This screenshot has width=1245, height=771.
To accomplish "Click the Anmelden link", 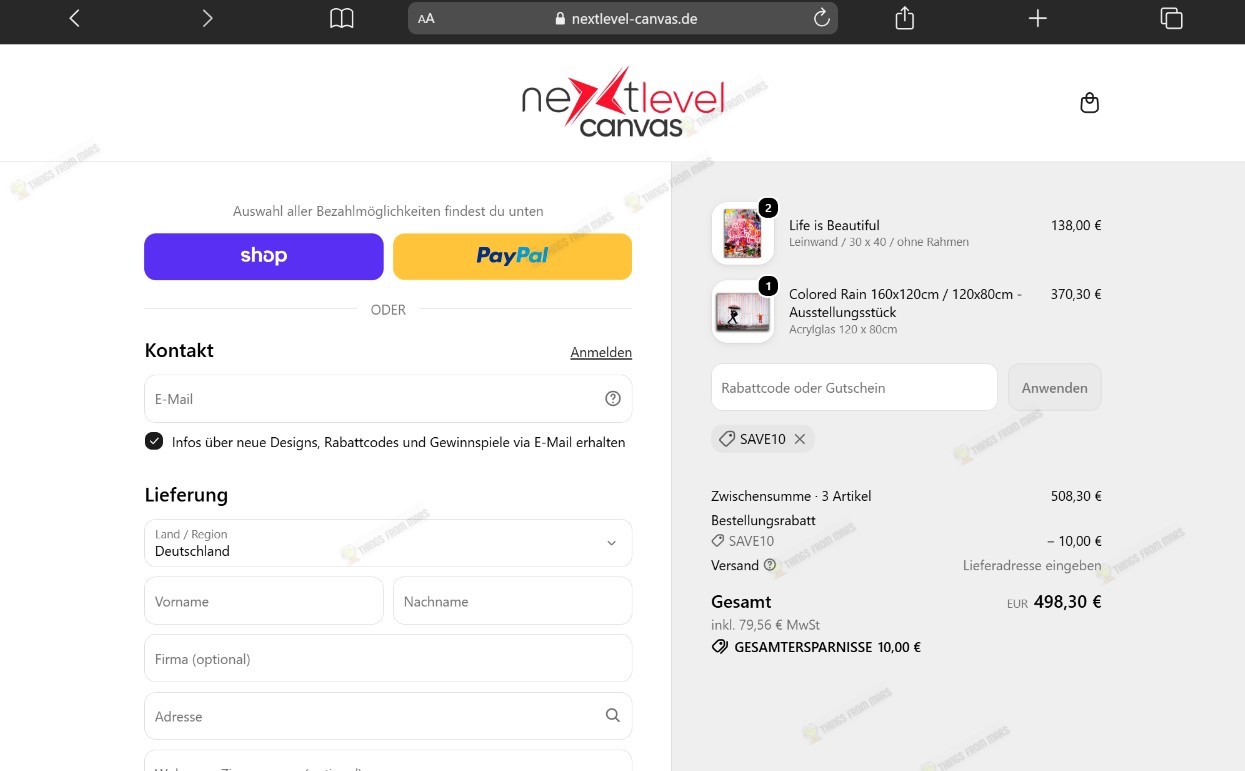I will click(x=601, y=352).
